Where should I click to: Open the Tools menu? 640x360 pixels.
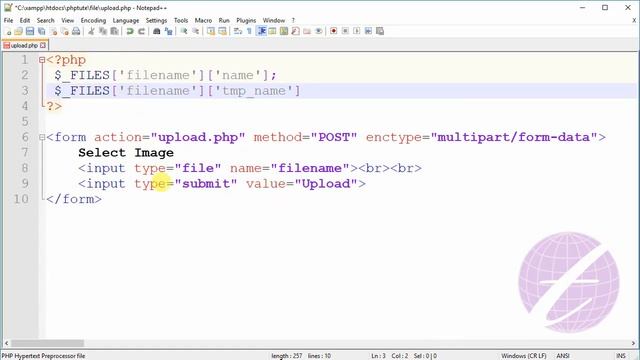[181, 20]
